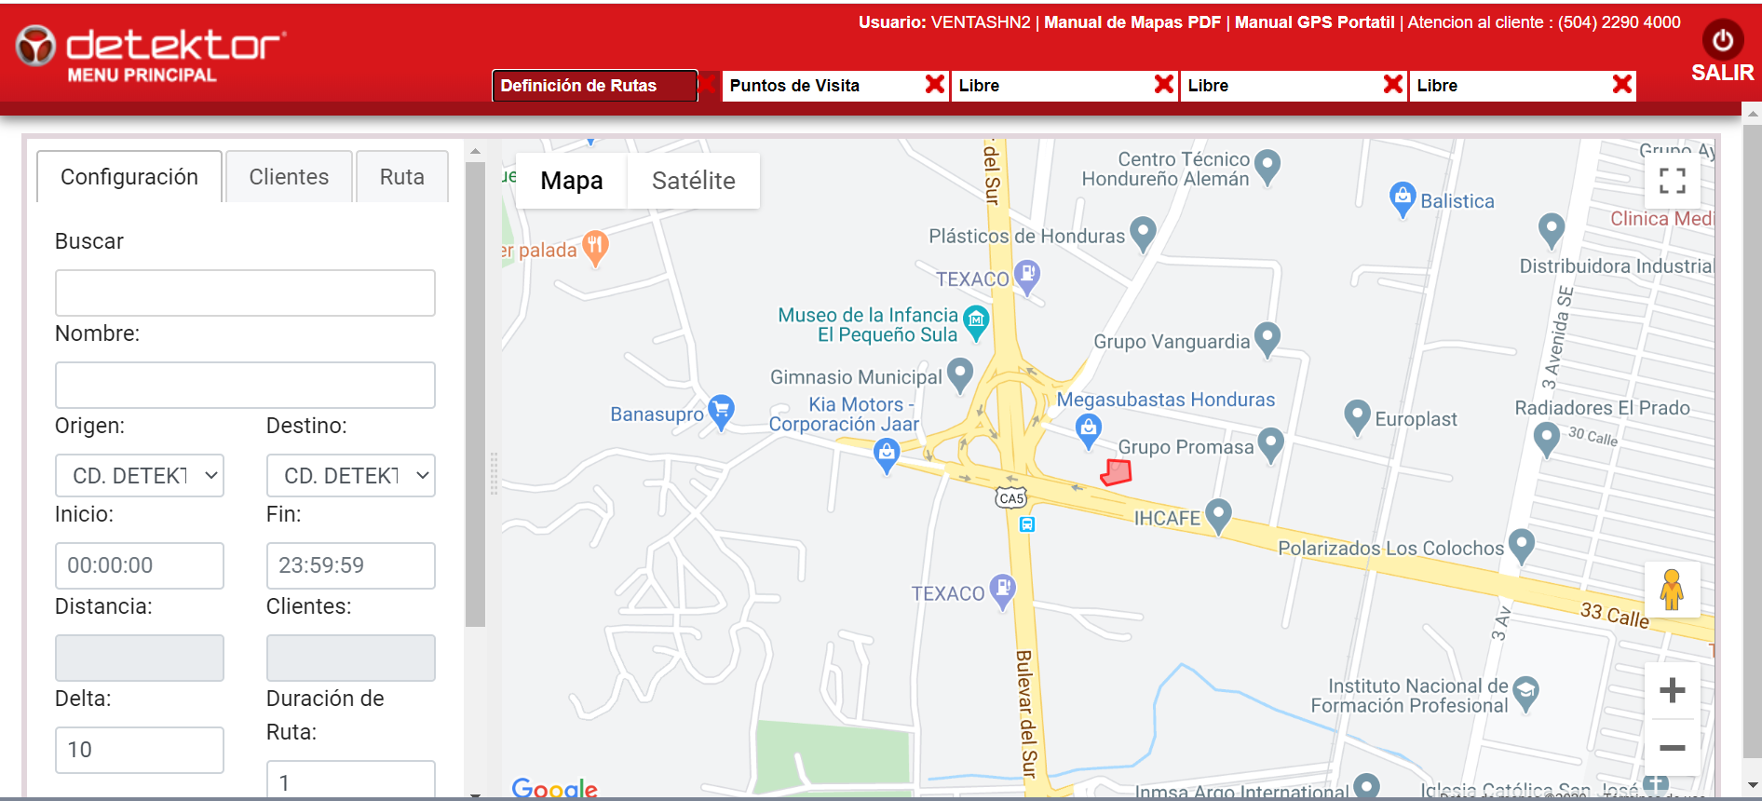Click the Inicio time field
This screenshot has width=1762, height=802.
coord(139,565)
